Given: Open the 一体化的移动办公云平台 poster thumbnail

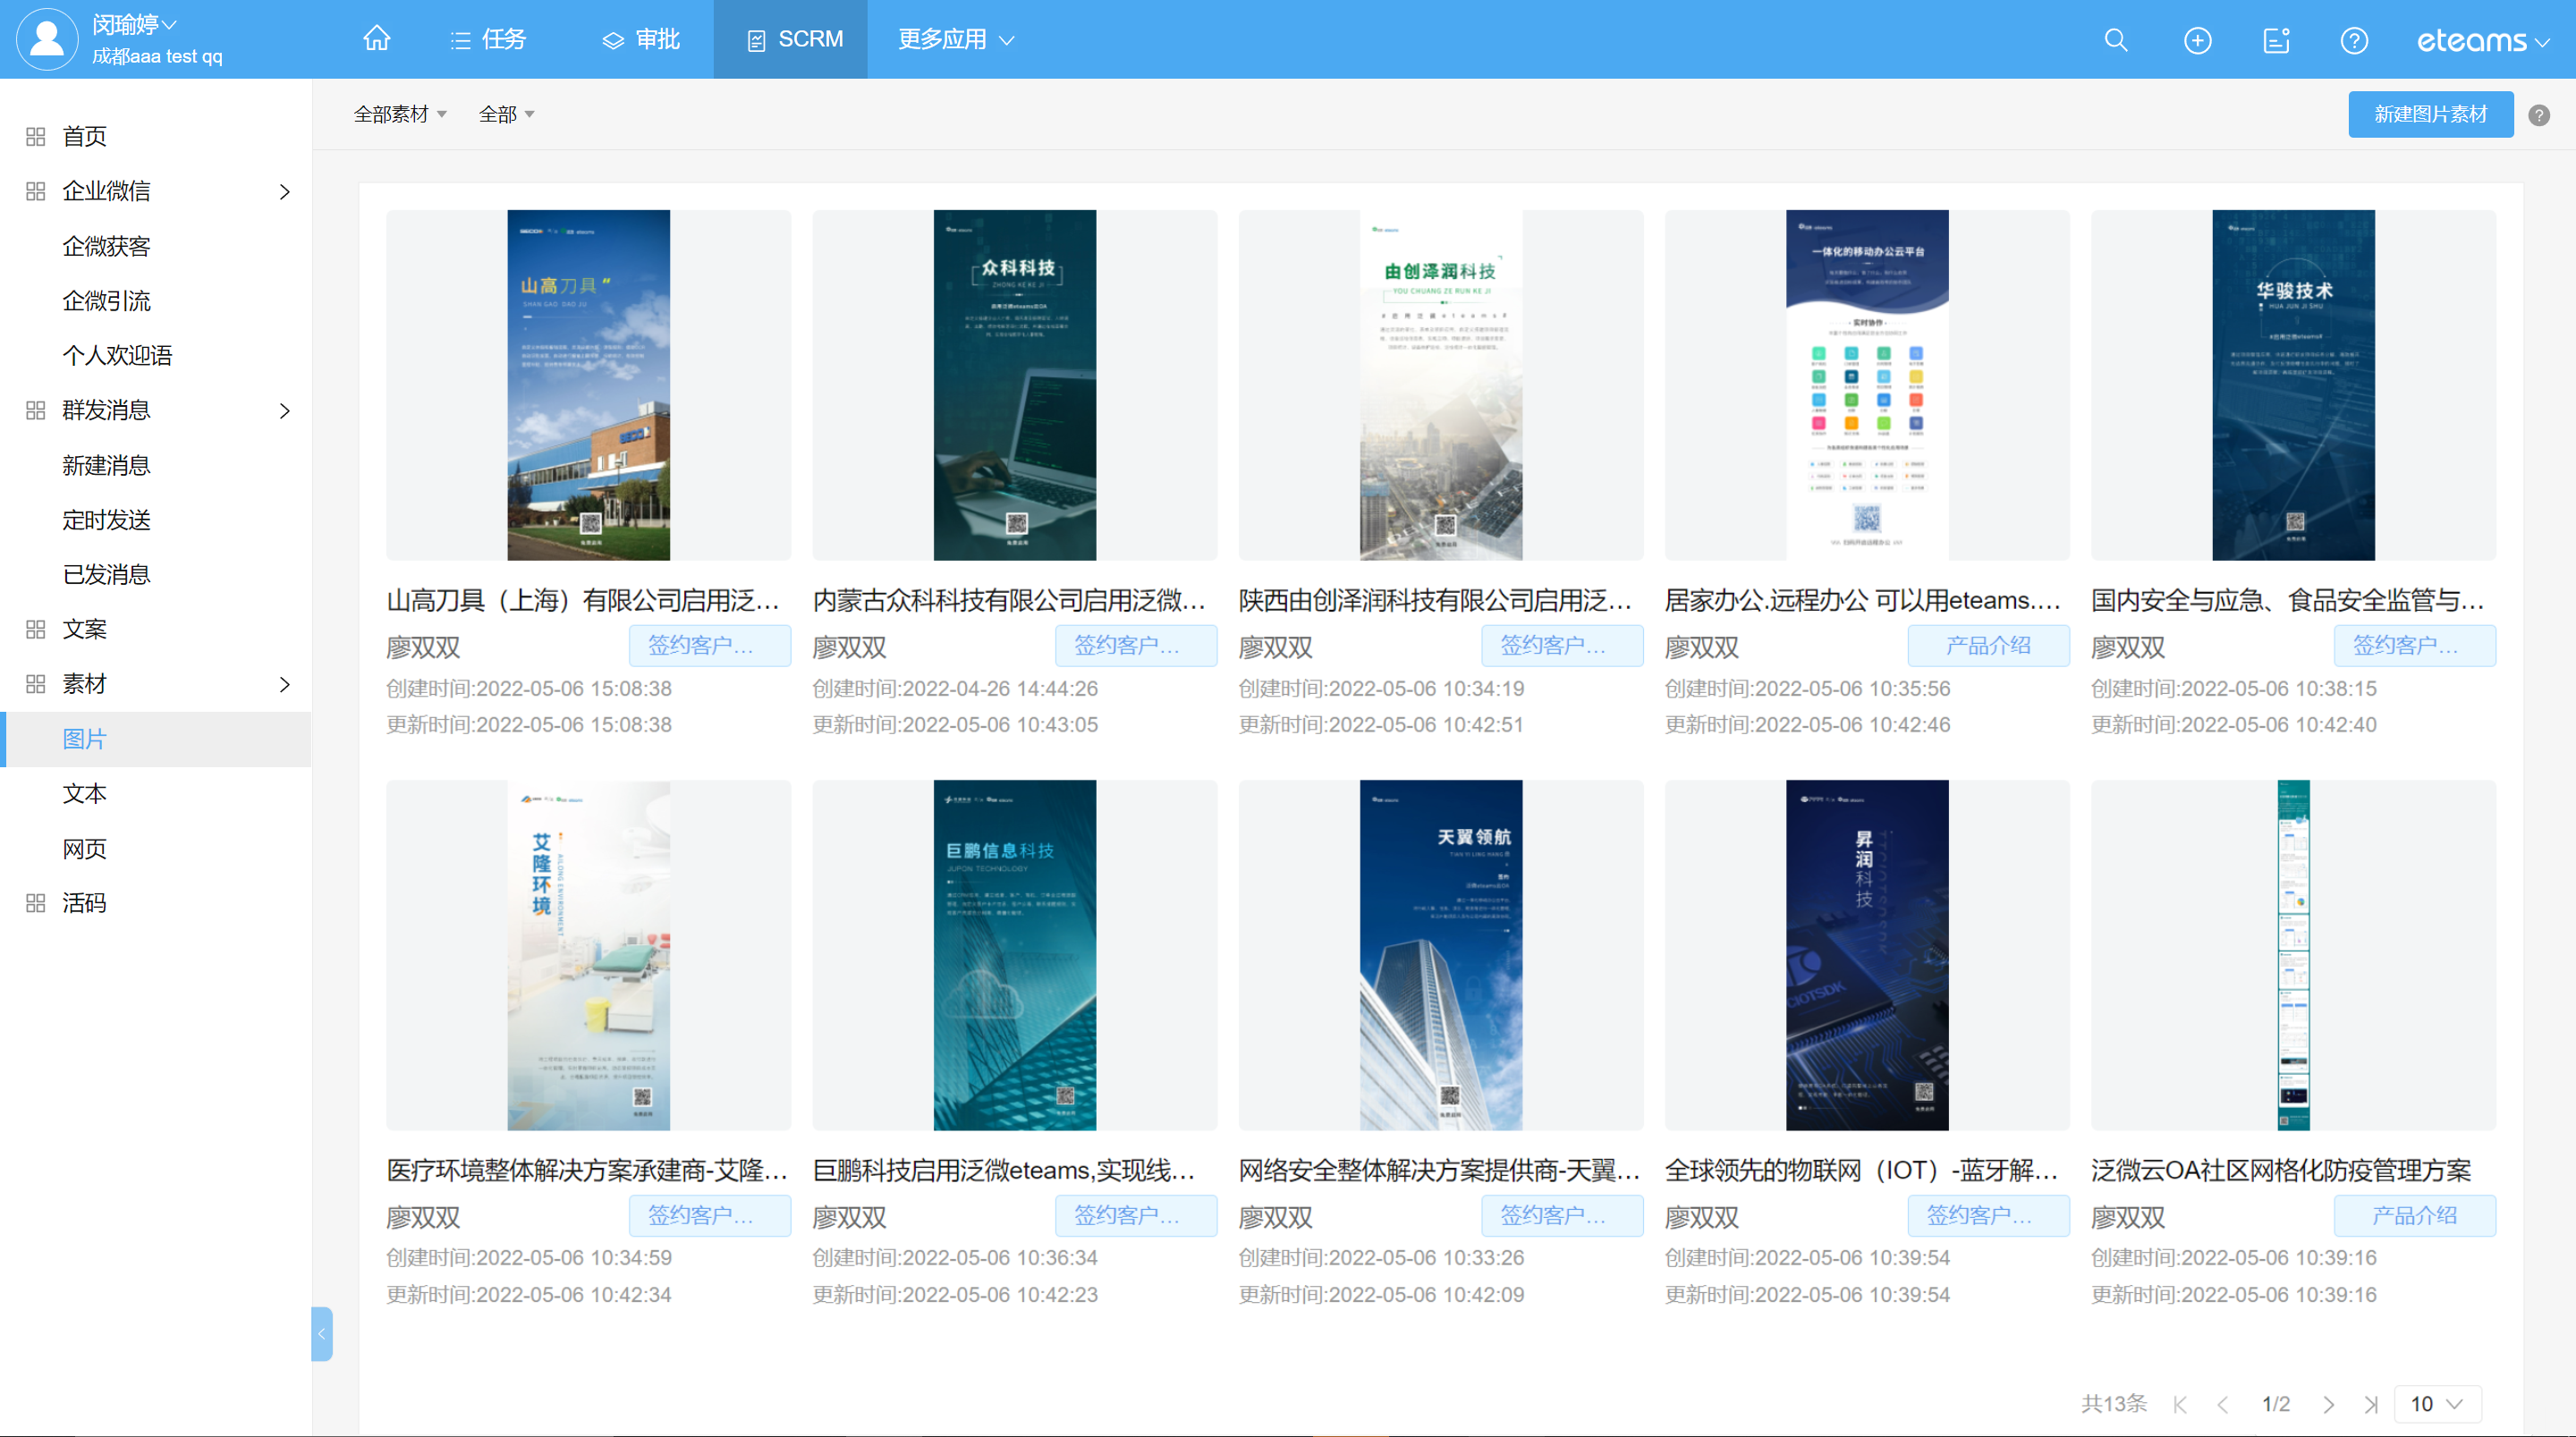Looking at the screenshot, I should pyautogui.click(x=1867, y=385).
